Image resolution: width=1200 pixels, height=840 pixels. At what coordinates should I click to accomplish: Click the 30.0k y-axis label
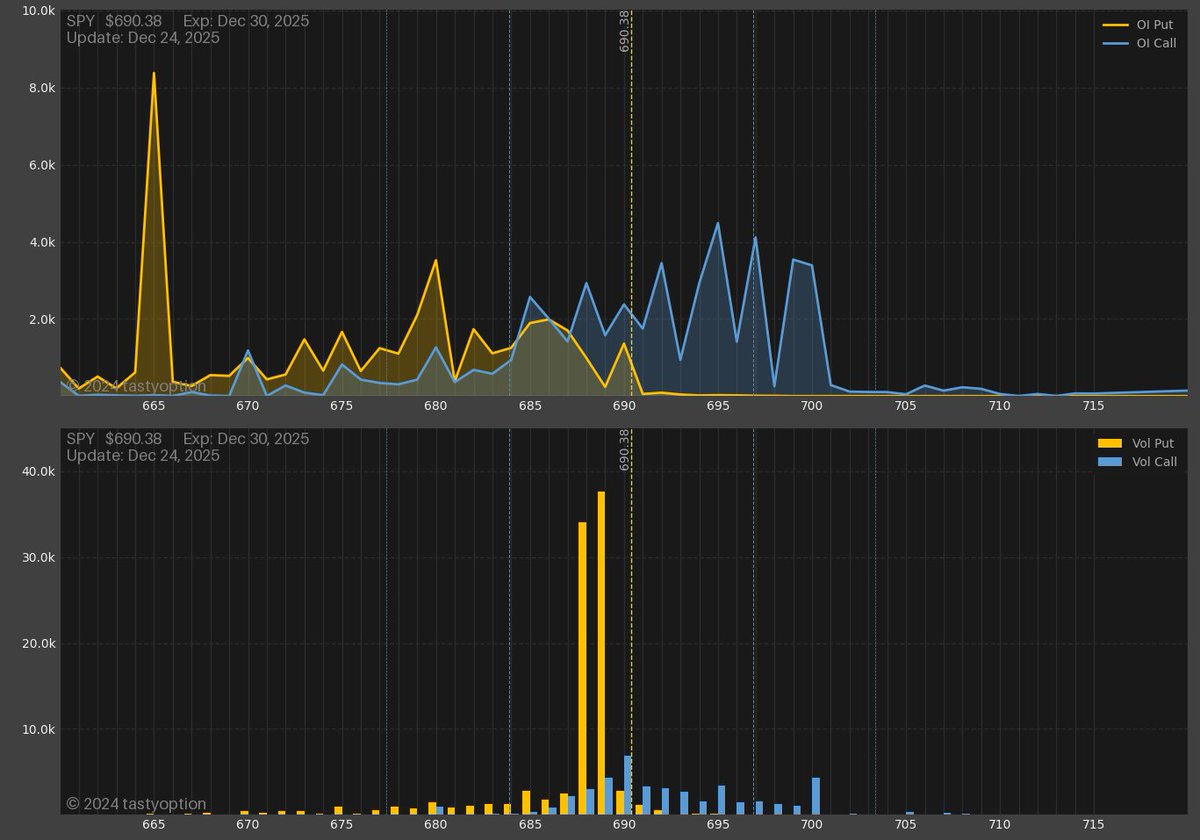37,557
